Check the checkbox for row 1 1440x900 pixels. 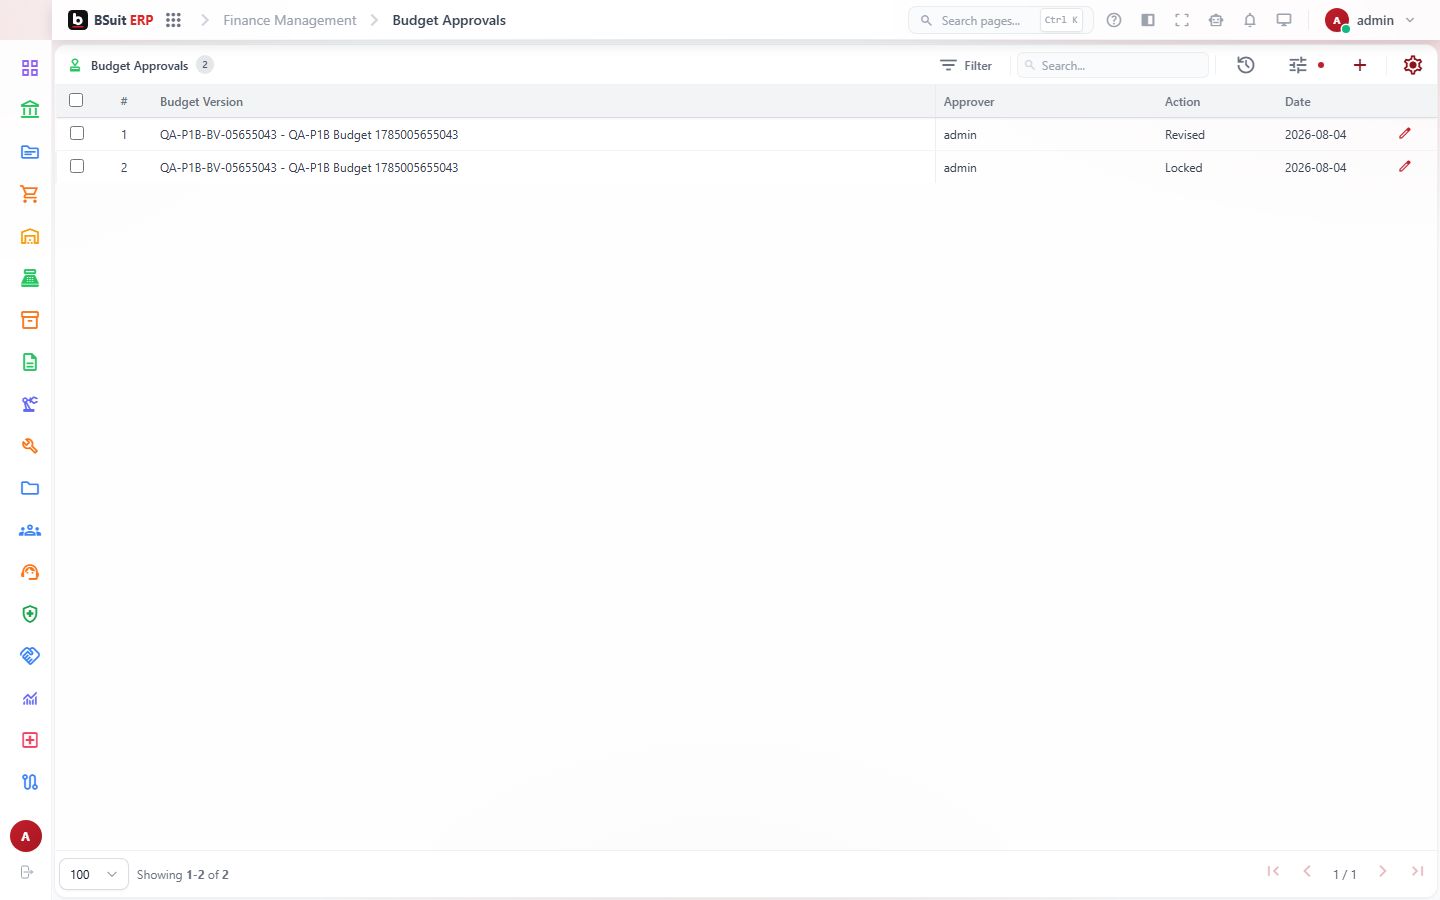coord(77,133)
